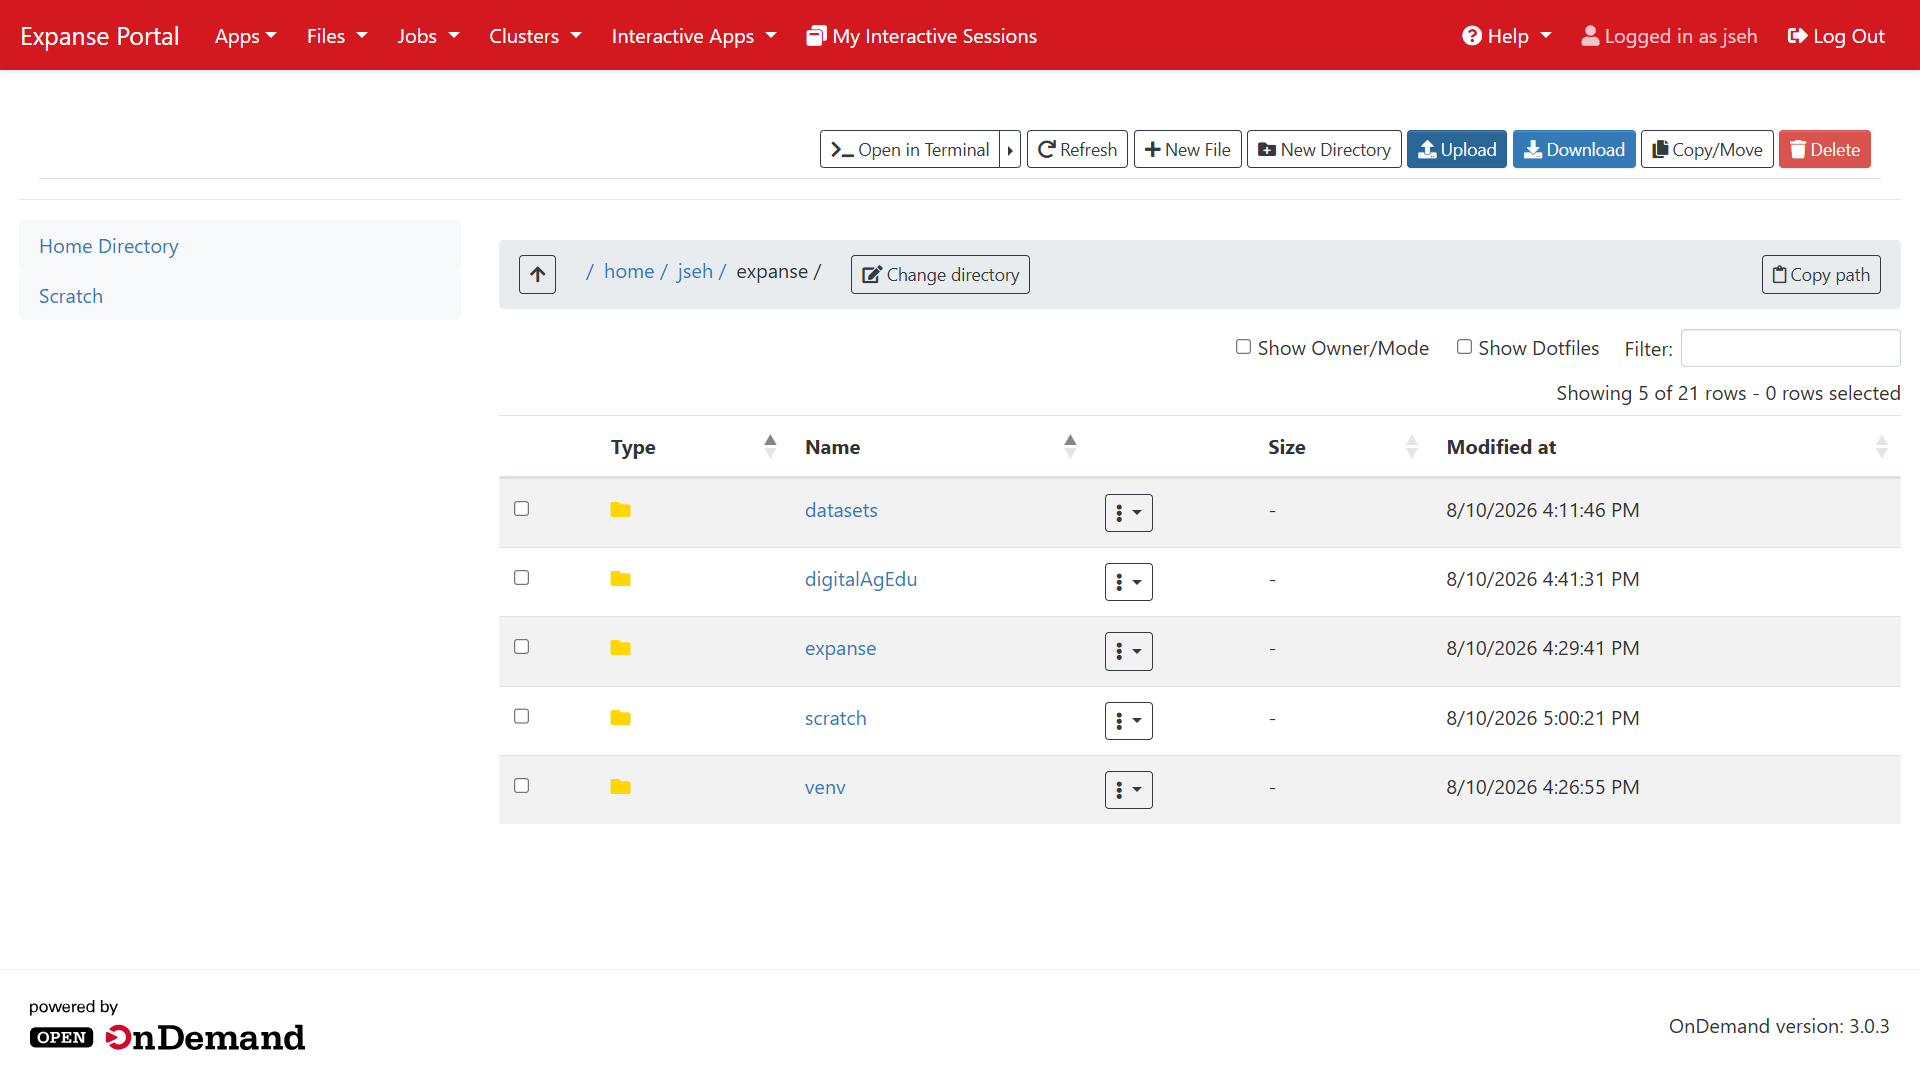The width and height of the screenshot is (1920, 1080).
Task: Focus the Filter text field
Action: [1790, 348]
